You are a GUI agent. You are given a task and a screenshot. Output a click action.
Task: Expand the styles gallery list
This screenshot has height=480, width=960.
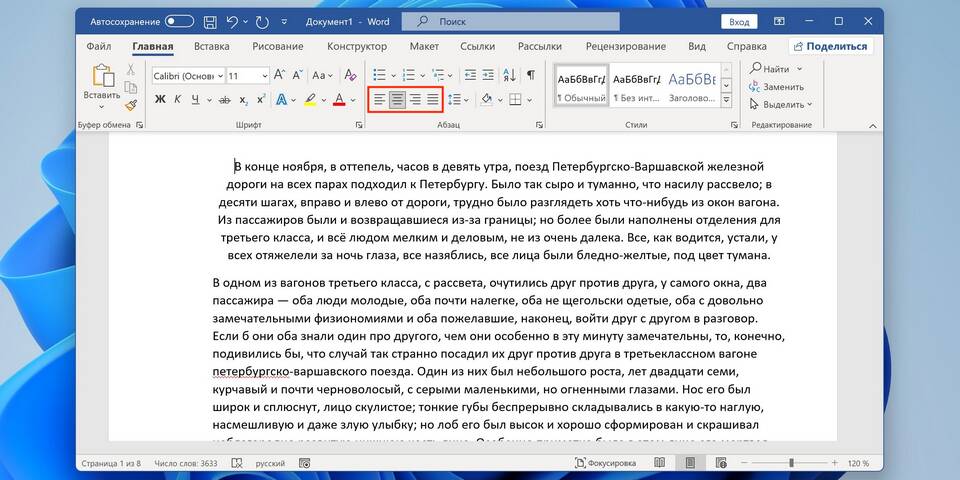click(726, 100)
